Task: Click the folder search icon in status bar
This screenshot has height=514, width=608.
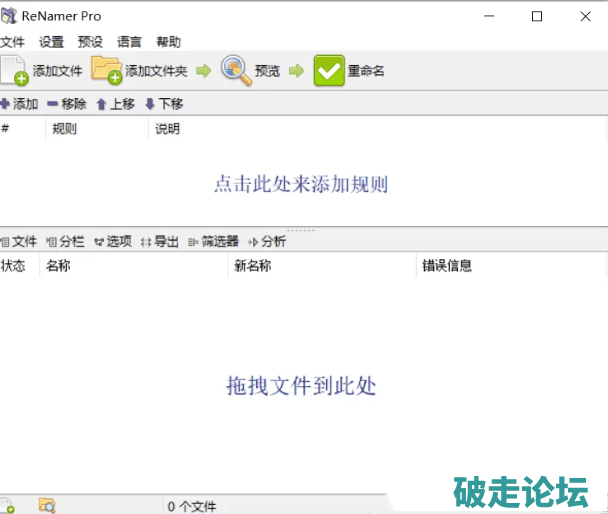Action: (46, 506)
